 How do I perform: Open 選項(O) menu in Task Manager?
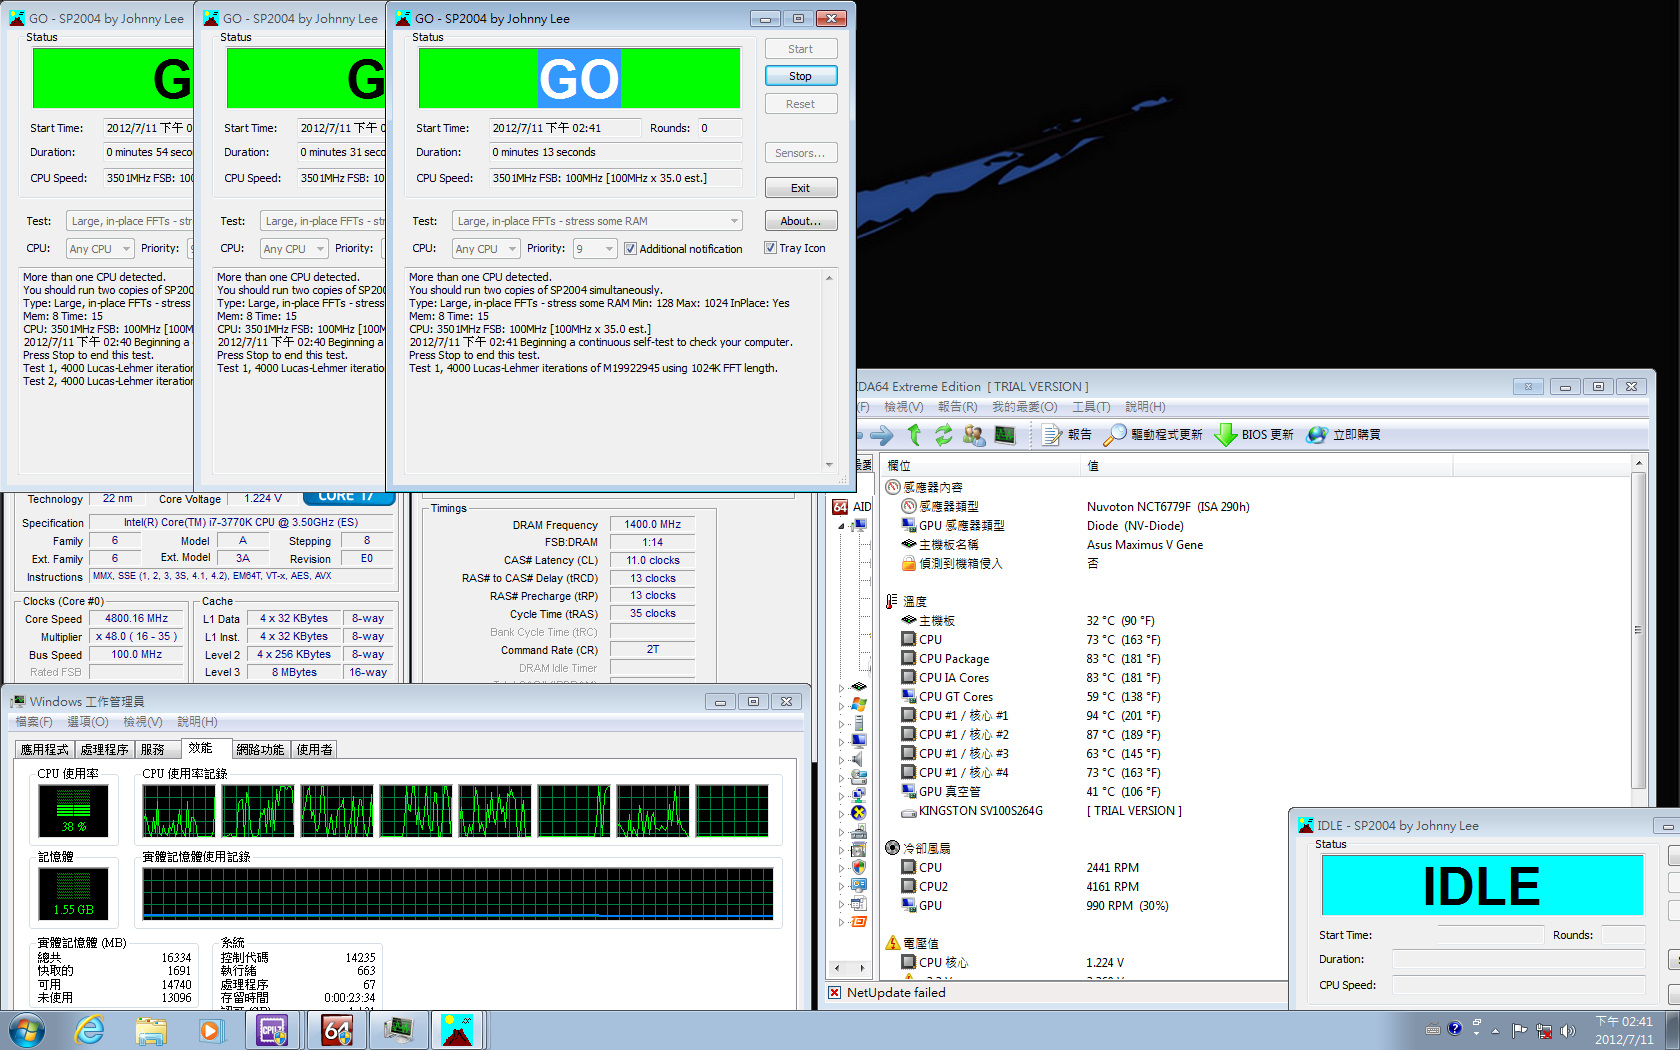(x=87, y=722)
